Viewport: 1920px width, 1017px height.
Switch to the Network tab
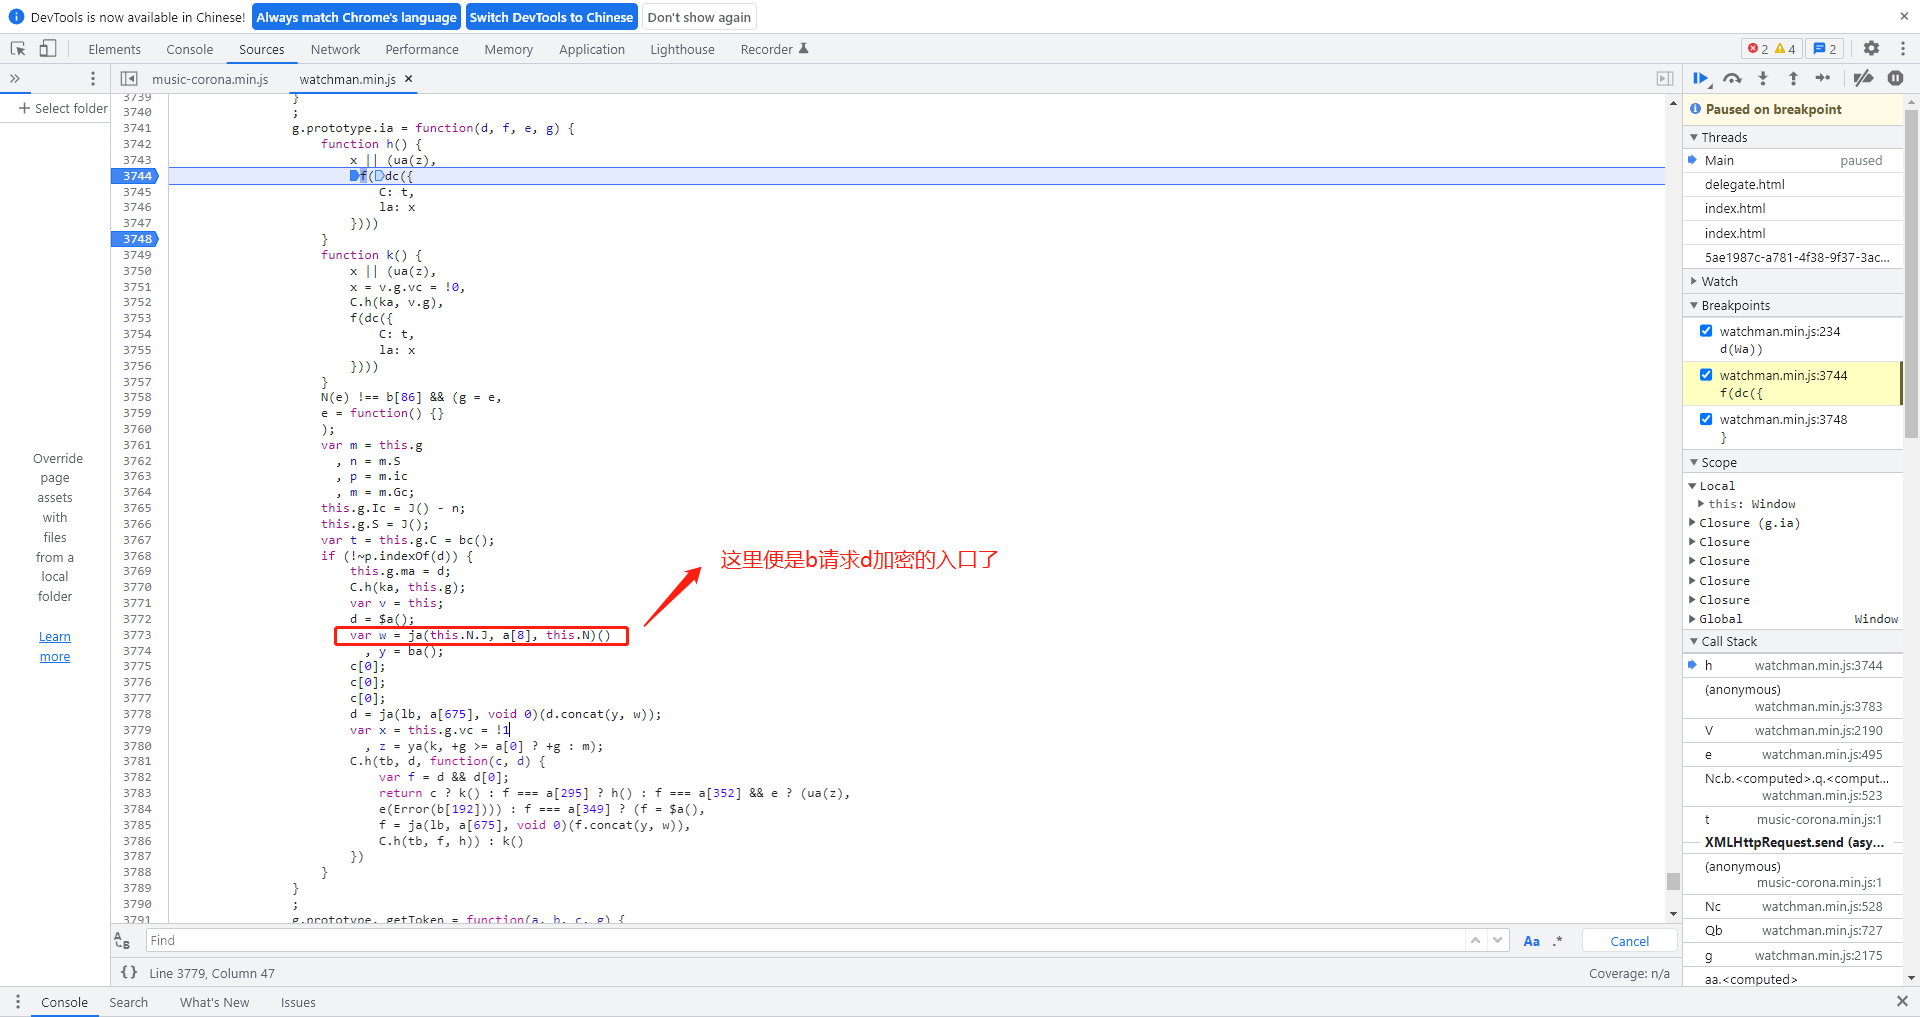pyautogui.click(x=335, y=49)
